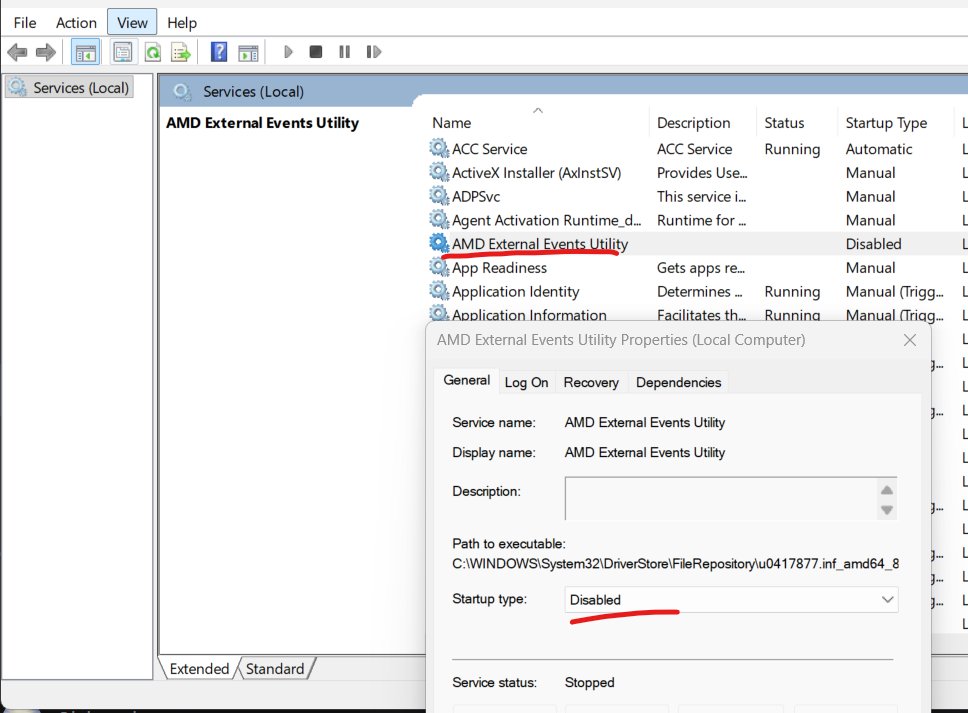Select the Agent Activation Runtime gear icon
Image resolution: width=968 pixels, height=713 pixels.
click(439, 219)
